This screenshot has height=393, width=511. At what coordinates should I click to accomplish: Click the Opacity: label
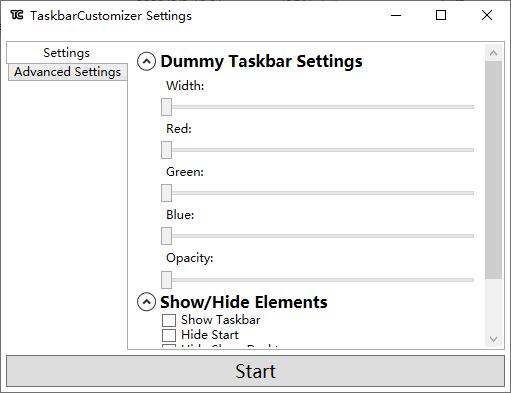click(190, 258)
